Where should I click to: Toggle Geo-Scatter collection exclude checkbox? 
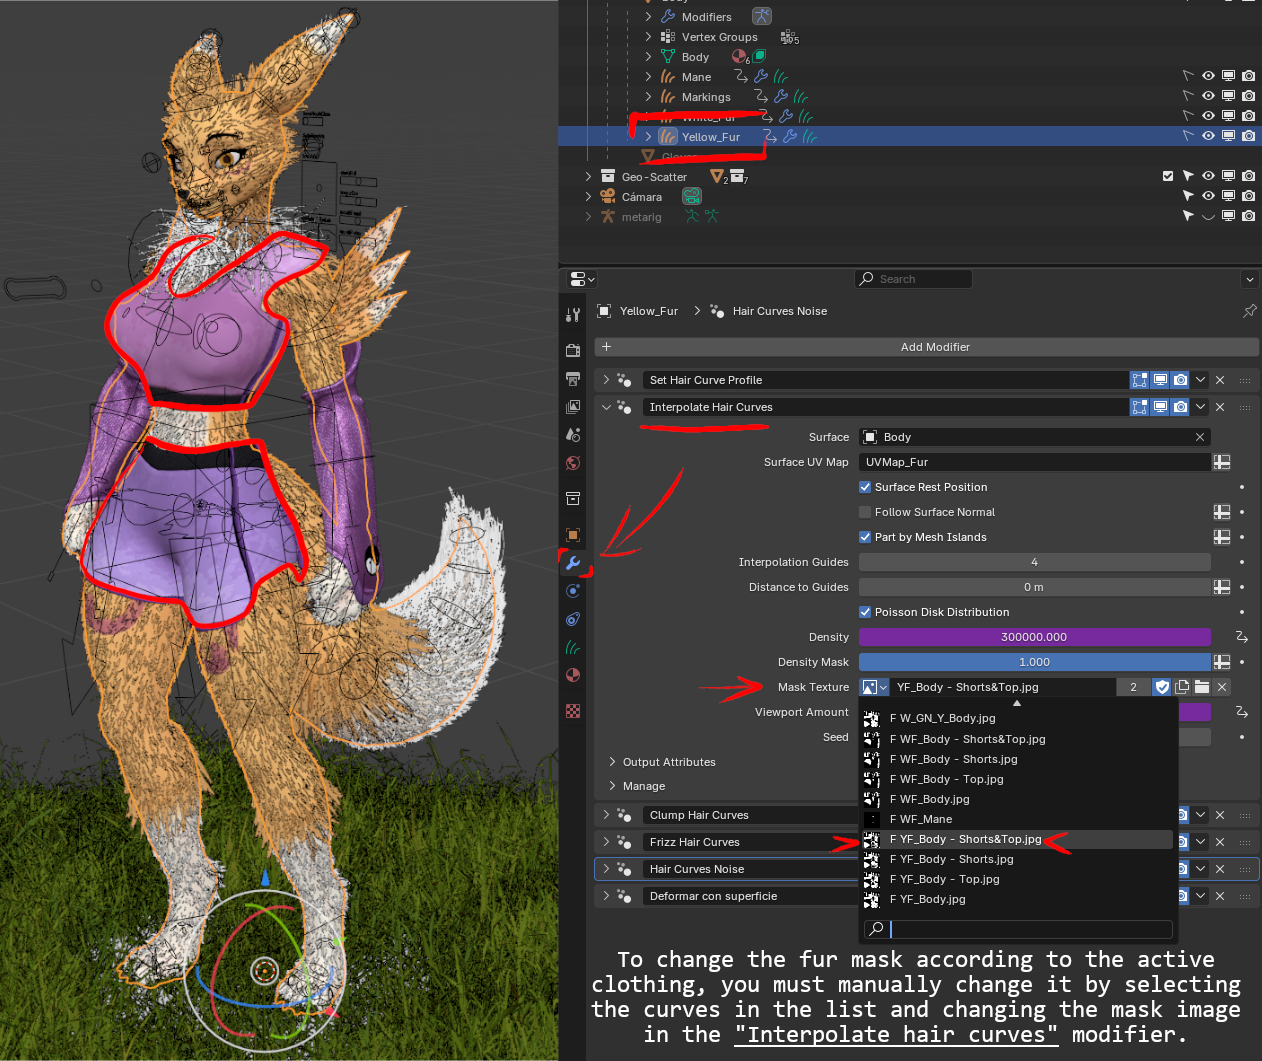coord(1168,176)
